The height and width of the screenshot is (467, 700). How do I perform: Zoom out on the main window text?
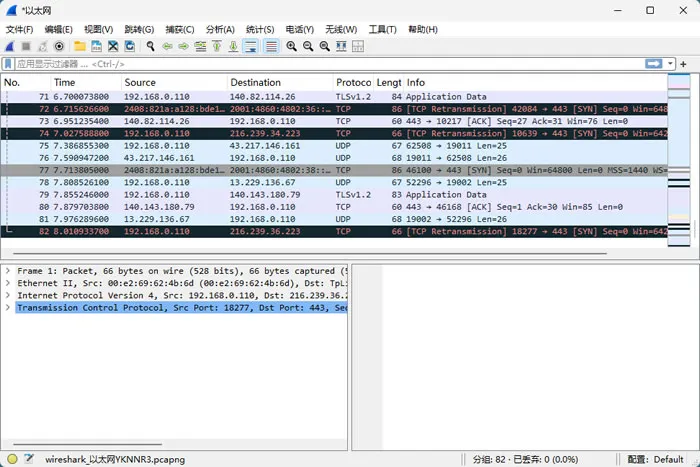coord(308,46)
